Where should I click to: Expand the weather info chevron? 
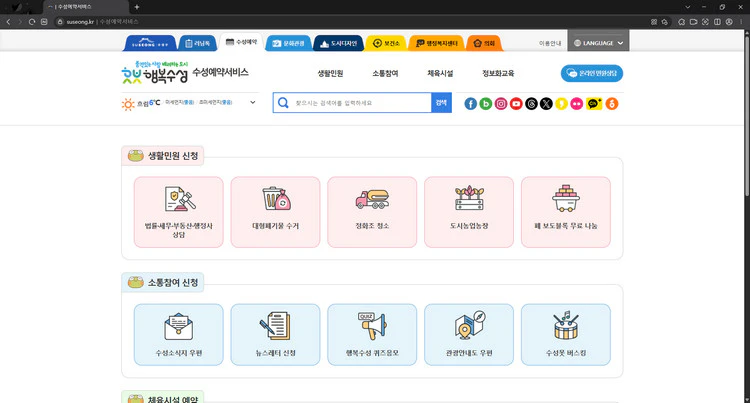(253, 102)
